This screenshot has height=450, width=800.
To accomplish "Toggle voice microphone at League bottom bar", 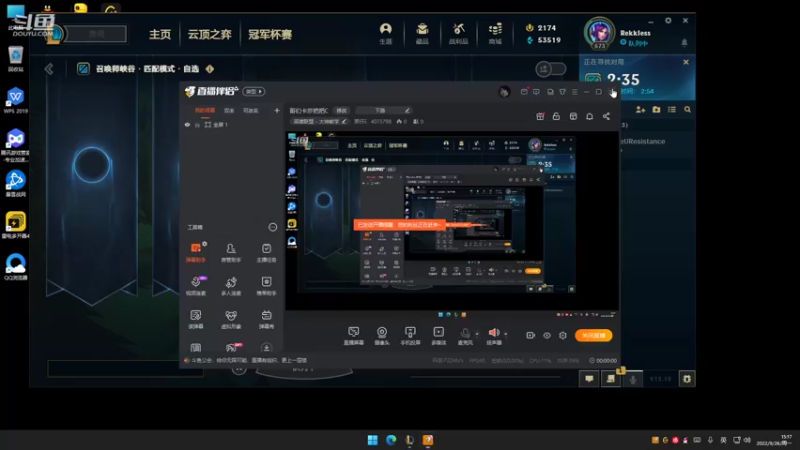I will [633, 379].
